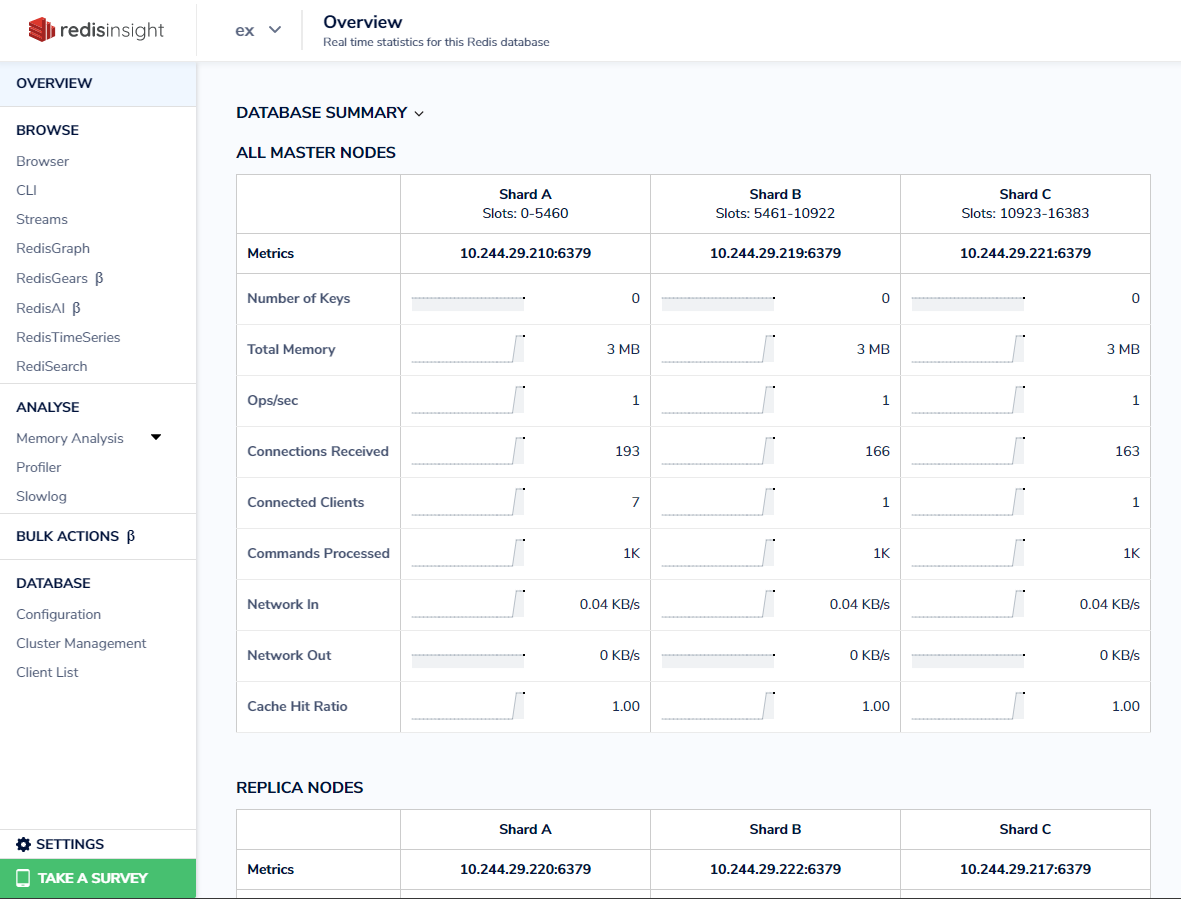Open the Browser page
This screenshot has width=1181, height=899.
coord(43,161)
